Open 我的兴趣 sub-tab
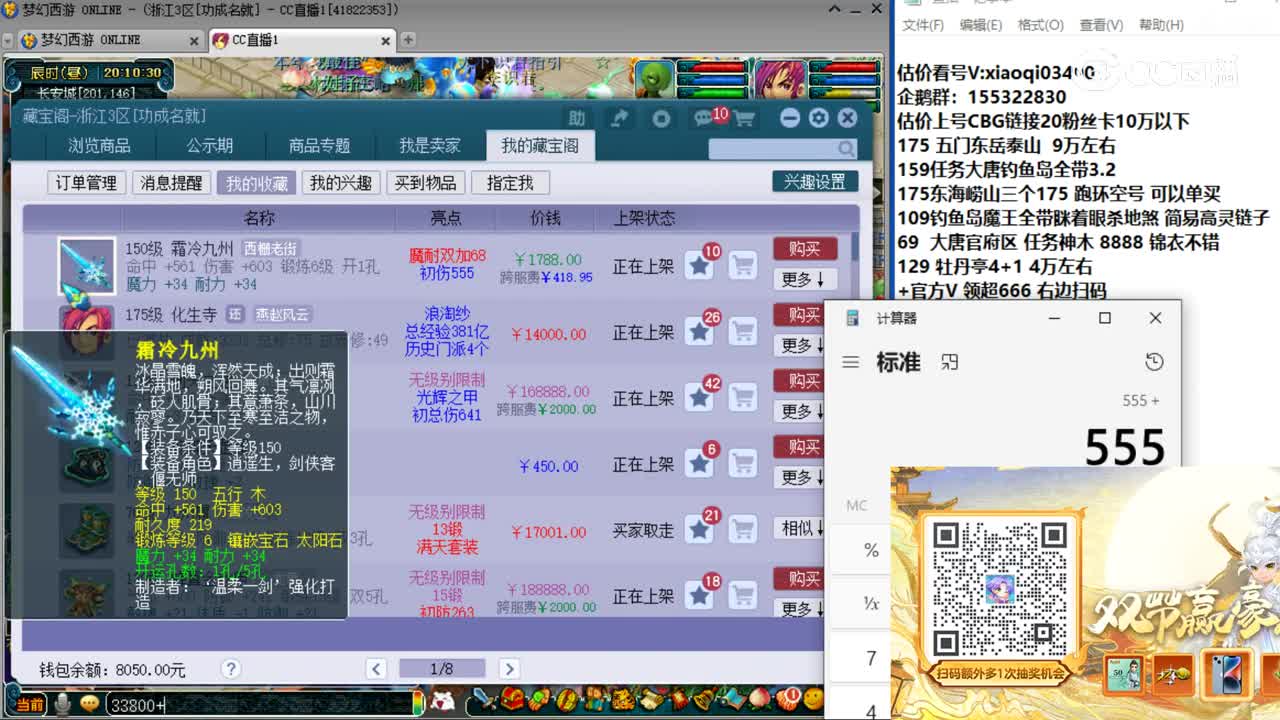This screenshot has width=1280, height=720. [341, 183]
